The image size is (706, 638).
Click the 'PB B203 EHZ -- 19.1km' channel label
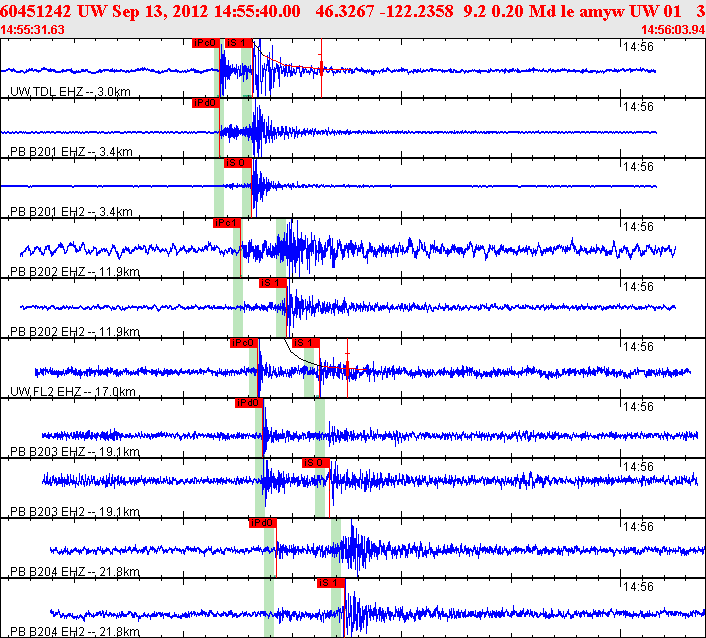75,452
